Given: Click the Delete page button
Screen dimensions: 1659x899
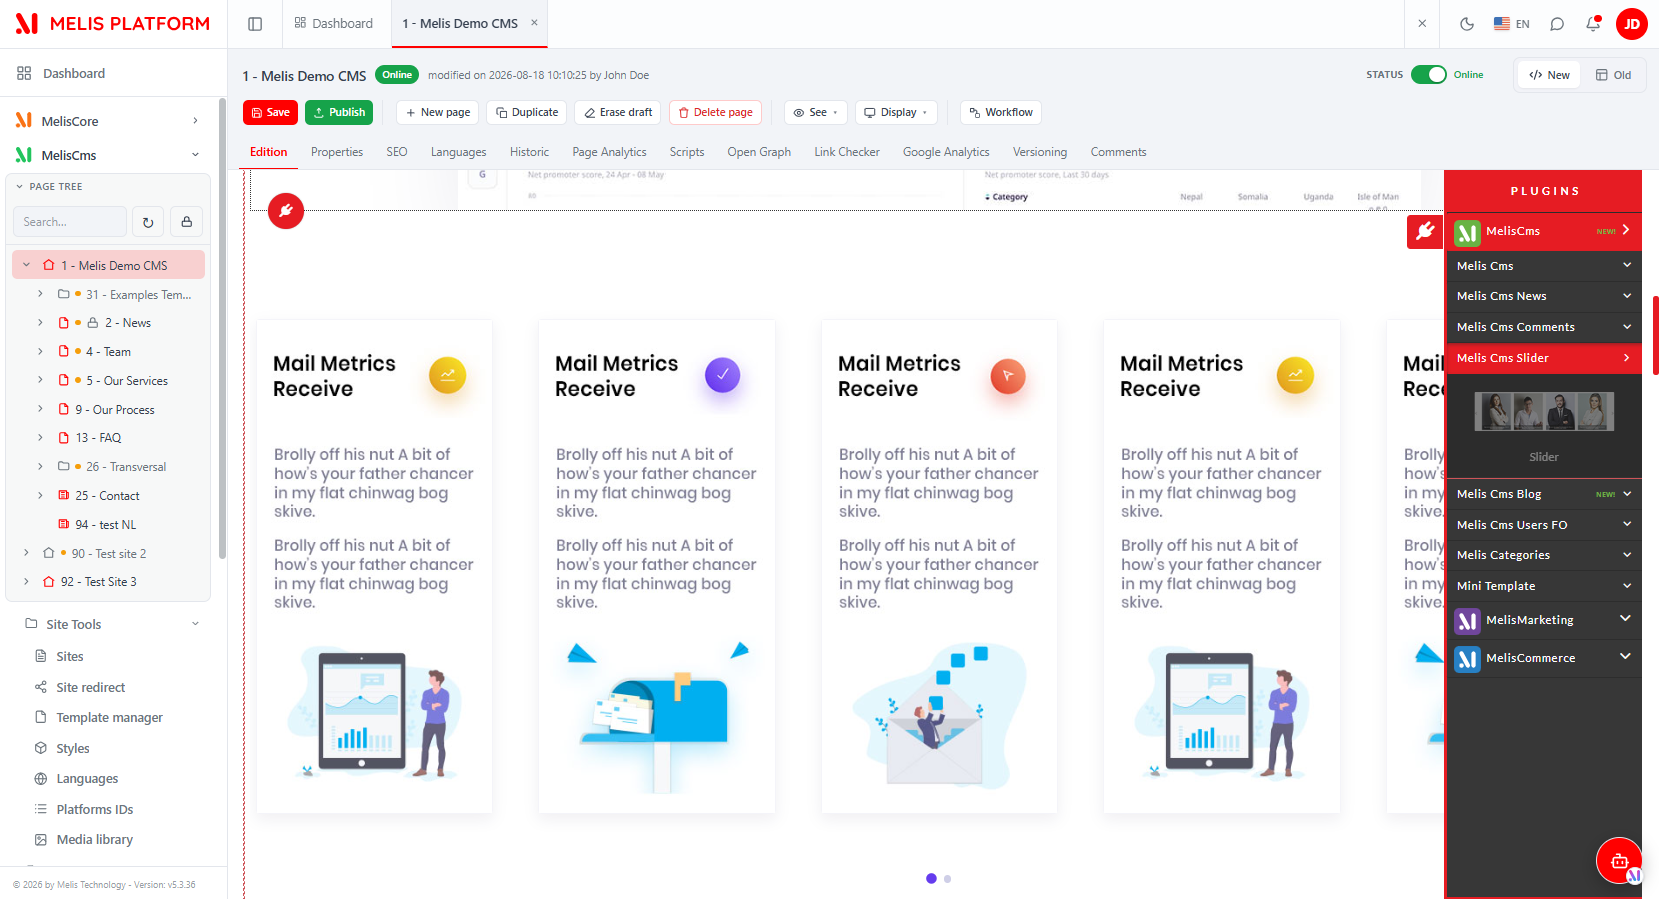Looking at the screenshot, I should click(x=715, y=113).
